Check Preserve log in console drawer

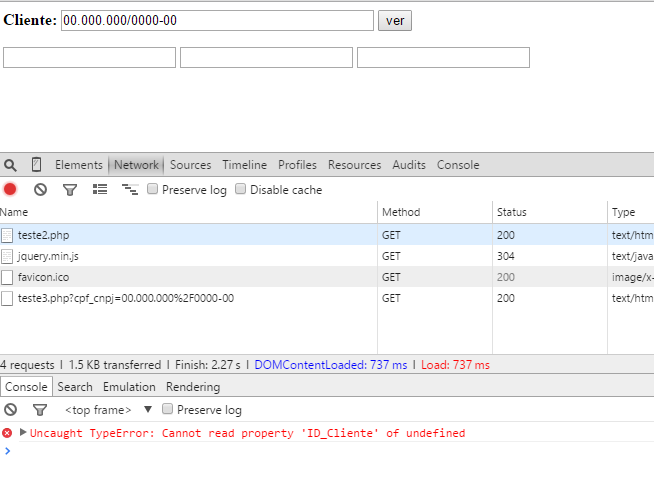coord(168,409)
